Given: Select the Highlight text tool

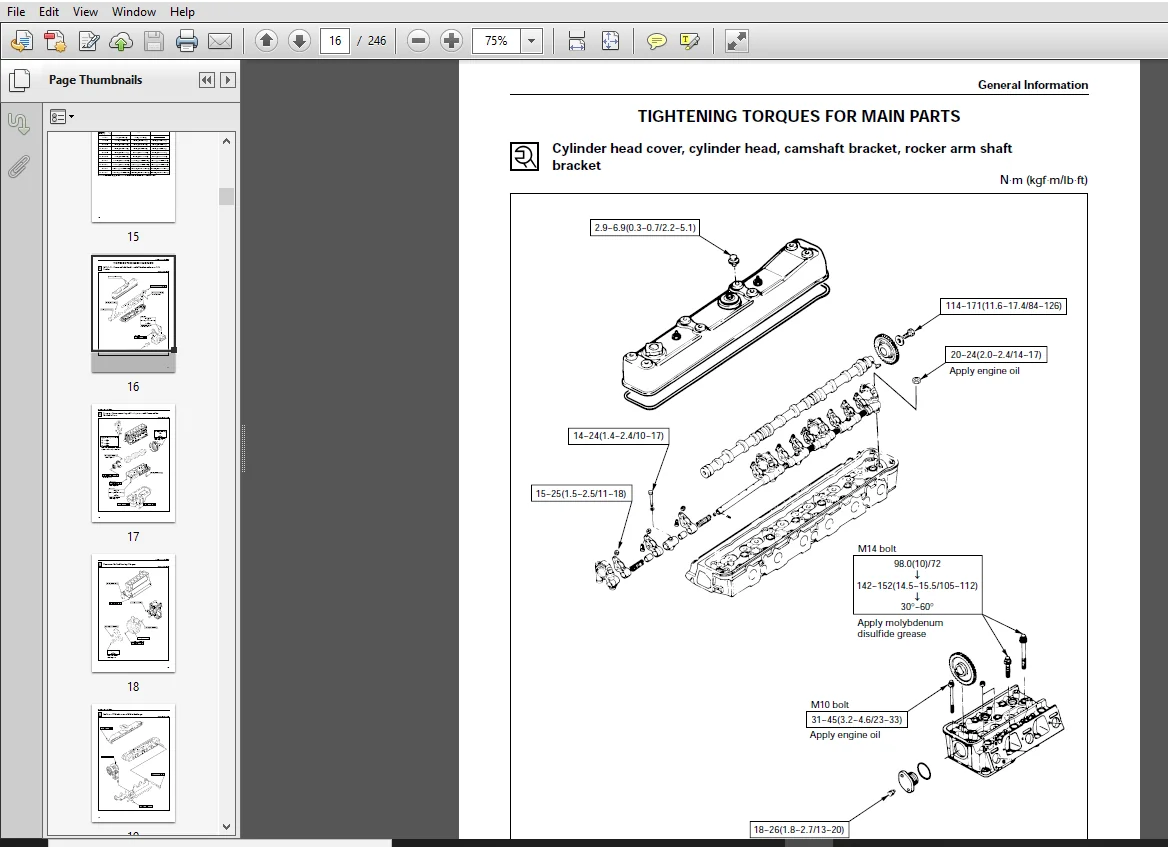Looking at the screenshot, I should [x=690, y=41].
